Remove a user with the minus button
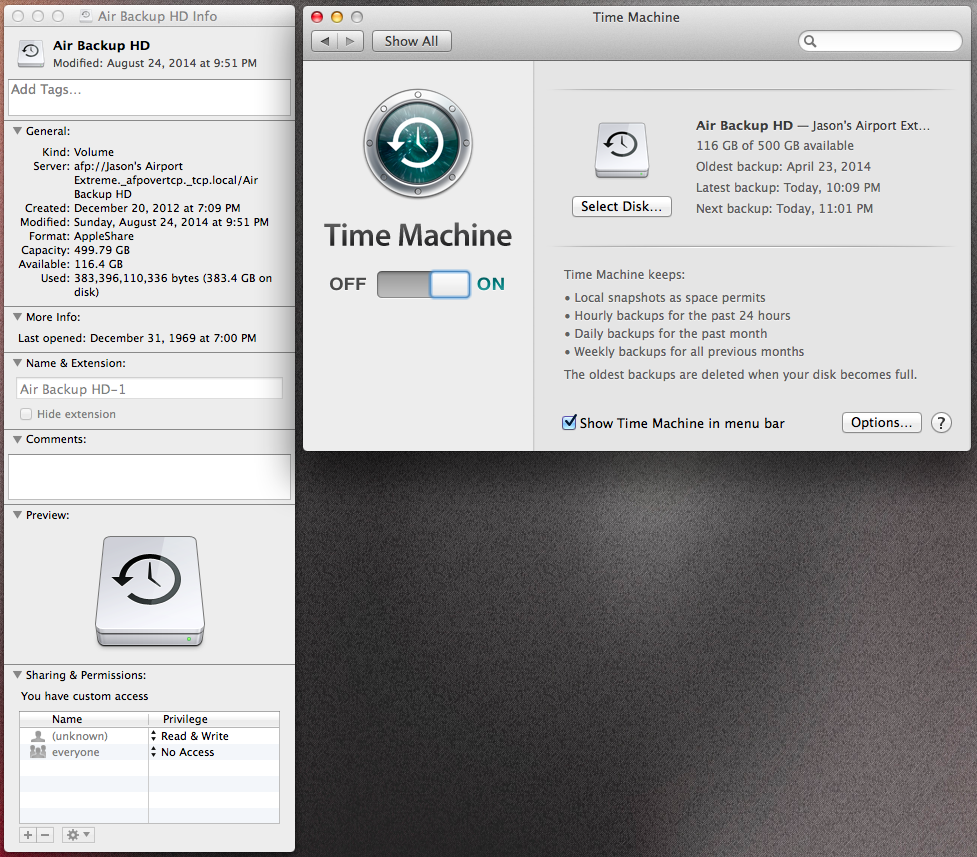The height and width of the screenshot is (857, 977). 45,835
